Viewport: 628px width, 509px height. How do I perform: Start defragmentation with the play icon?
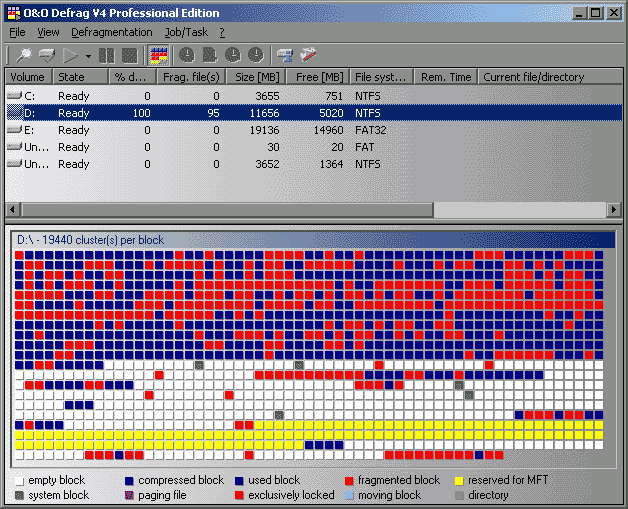click(70, 55)
